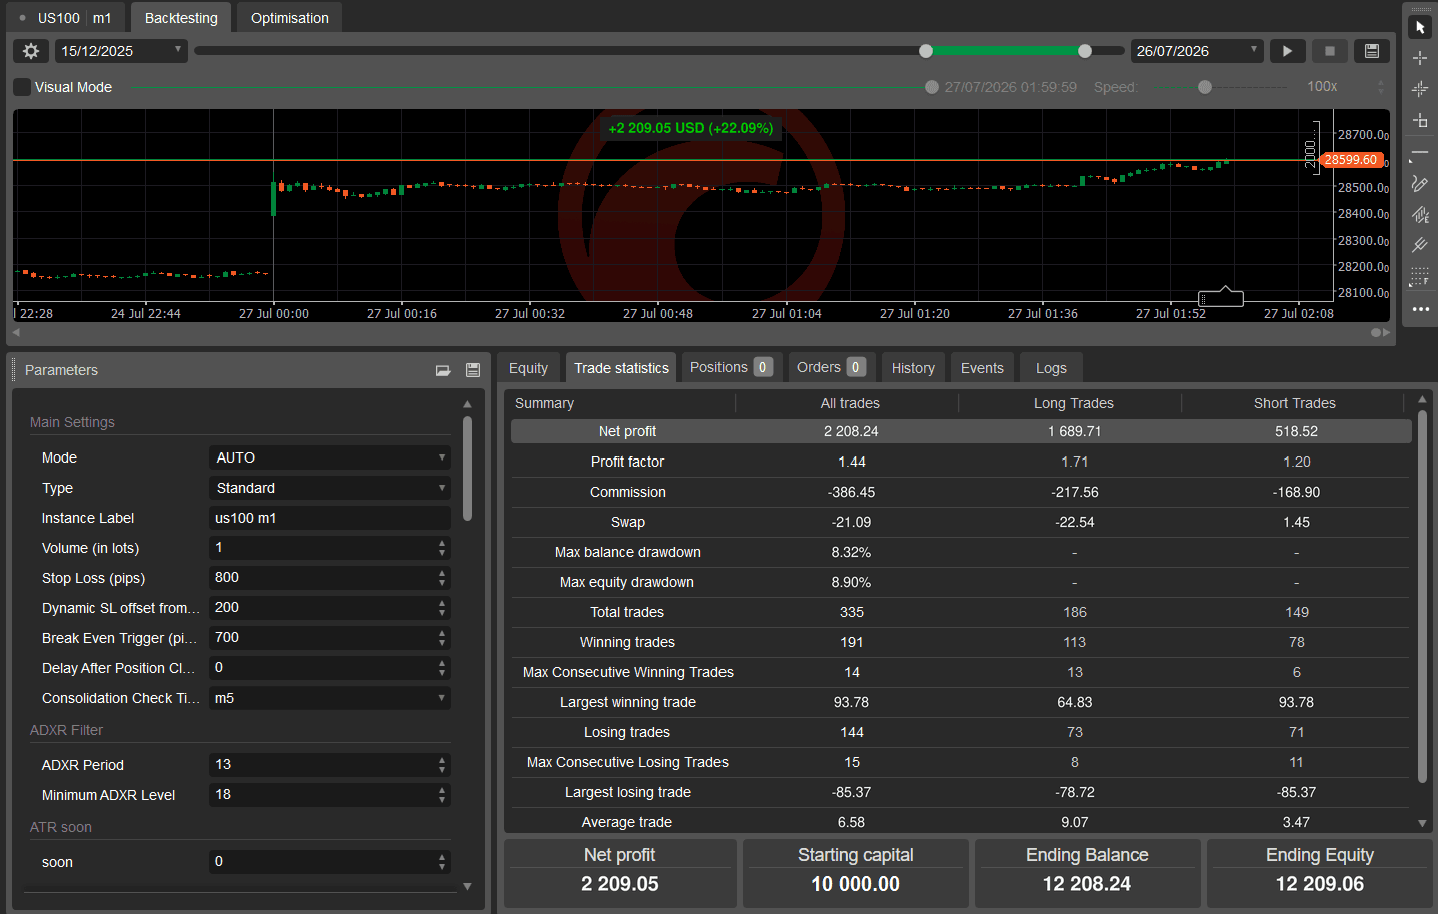
Task: Select the cursor pointer tool
Action: coord(1420,28)
